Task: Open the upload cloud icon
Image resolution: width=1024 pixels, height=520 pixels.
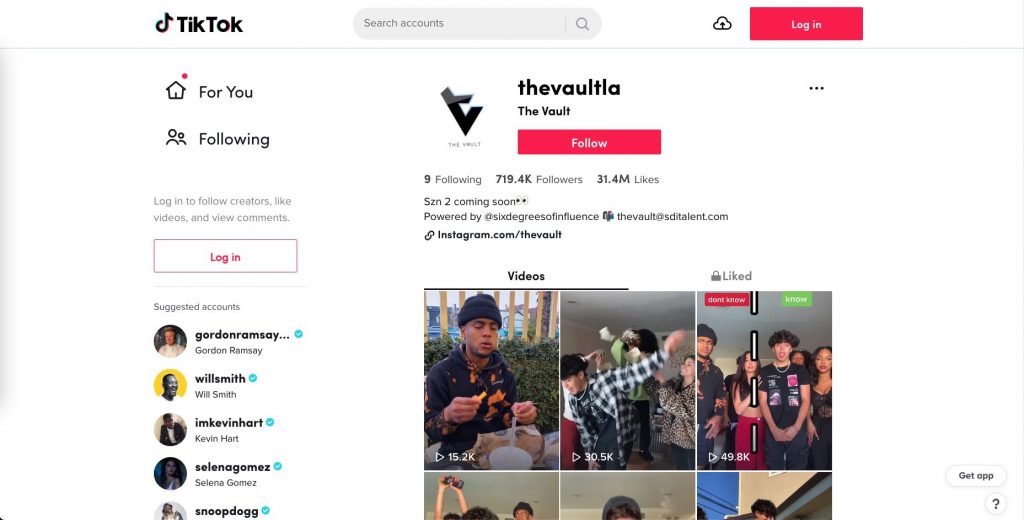Action: pos(722,24)
